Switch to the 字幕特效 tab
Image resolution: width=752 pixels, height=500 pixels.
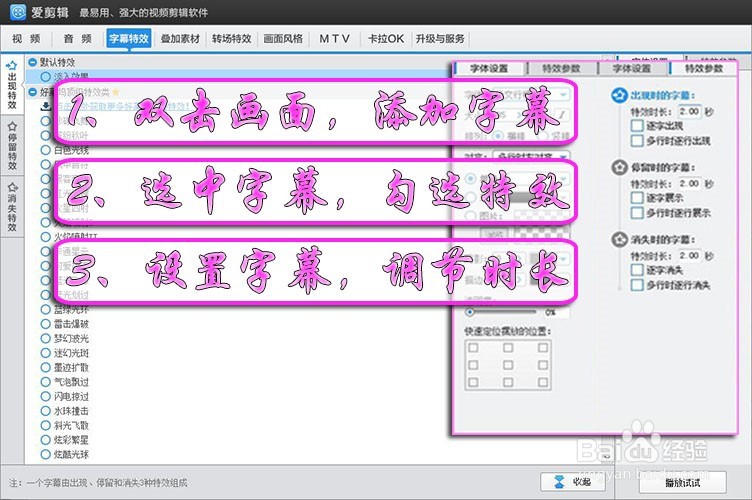(129, 39)
